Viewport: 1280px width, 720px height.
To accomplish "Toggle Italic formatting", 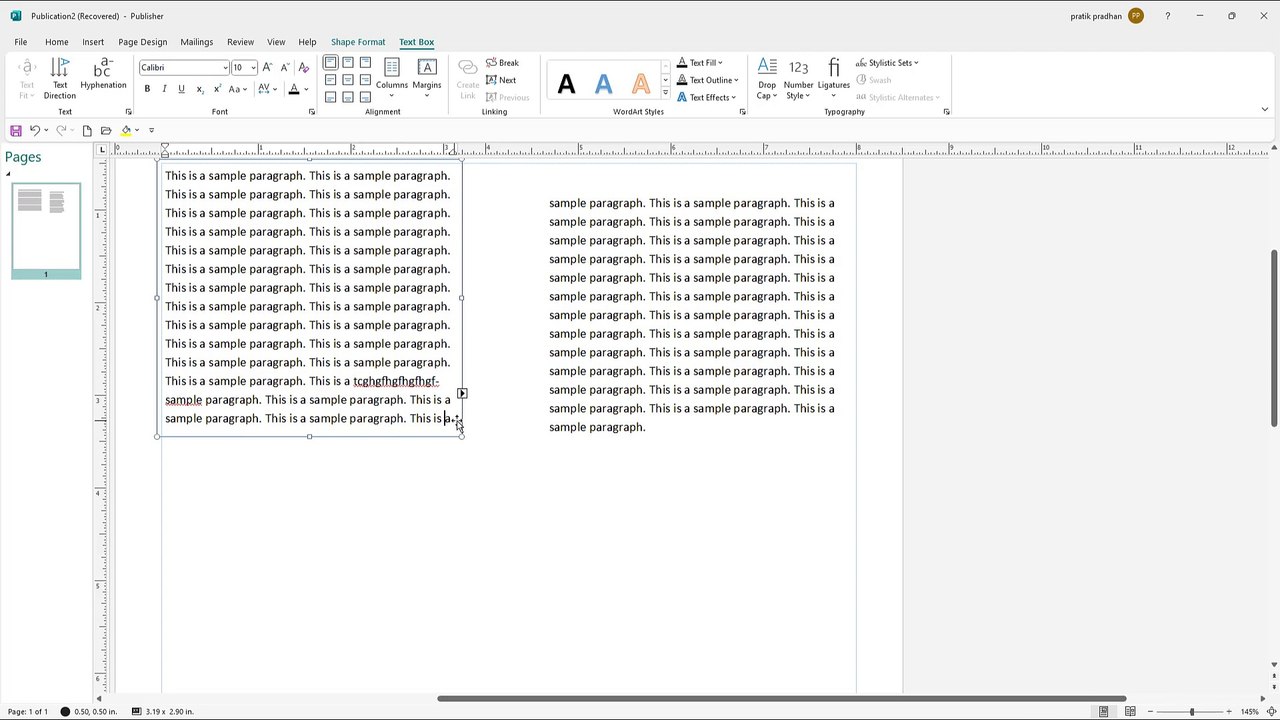I will pos(164,89).
